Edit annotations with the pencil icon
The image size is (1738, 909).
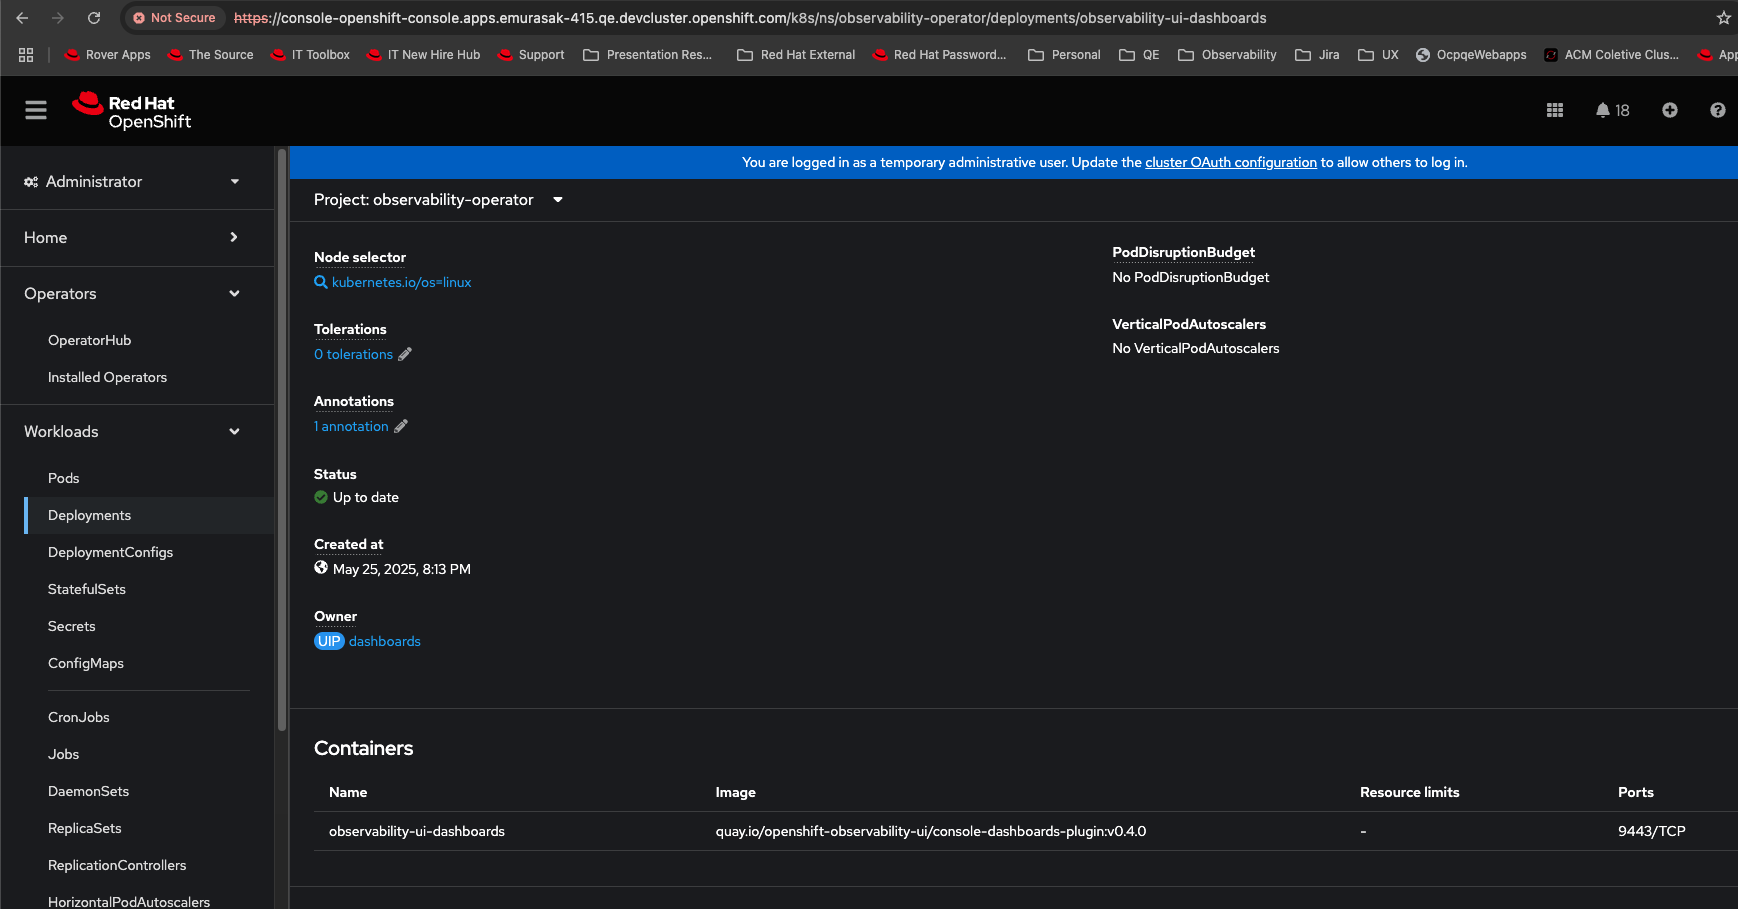(401, 426)
